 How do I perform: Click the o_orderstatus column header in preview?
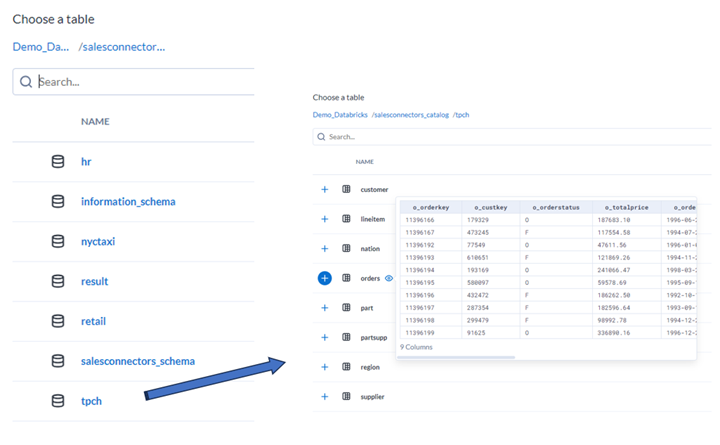click(556, 208)
